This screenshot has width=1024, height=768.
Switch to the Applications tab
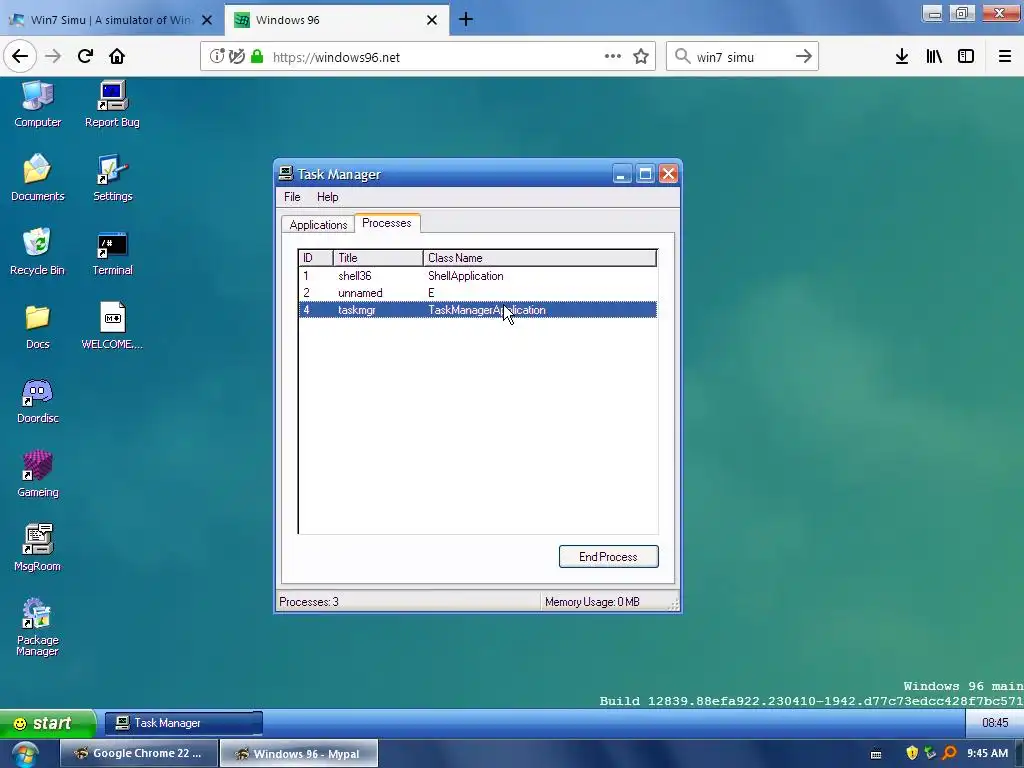tap(318, 225)
